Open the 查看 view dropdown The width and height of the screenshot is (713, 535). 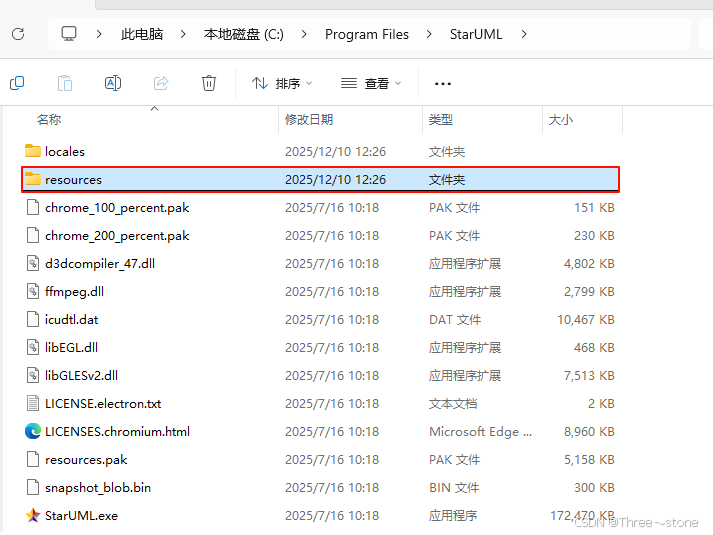(371, 83)
